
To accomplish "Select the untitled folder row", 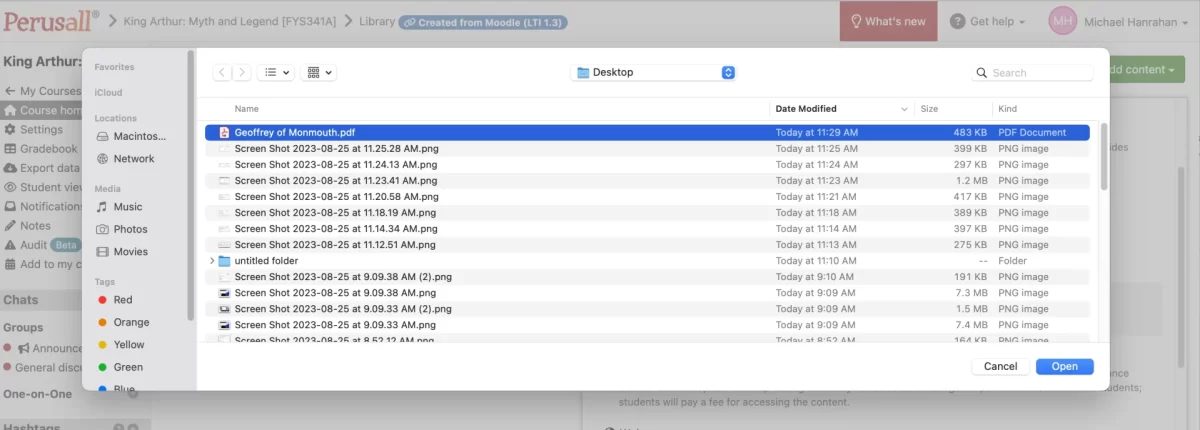I will (x=647, y=260).
